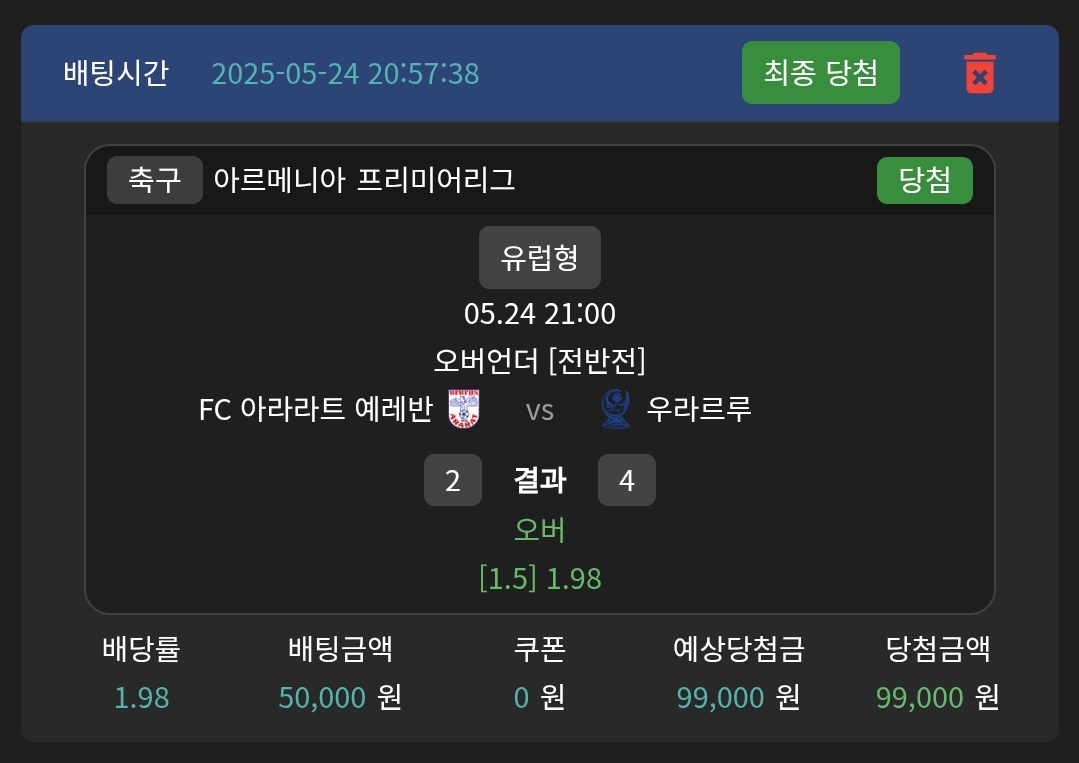Click the home score box showing 2
The width and height of the screenshot is (1079, 763).
tap(453, 480)
